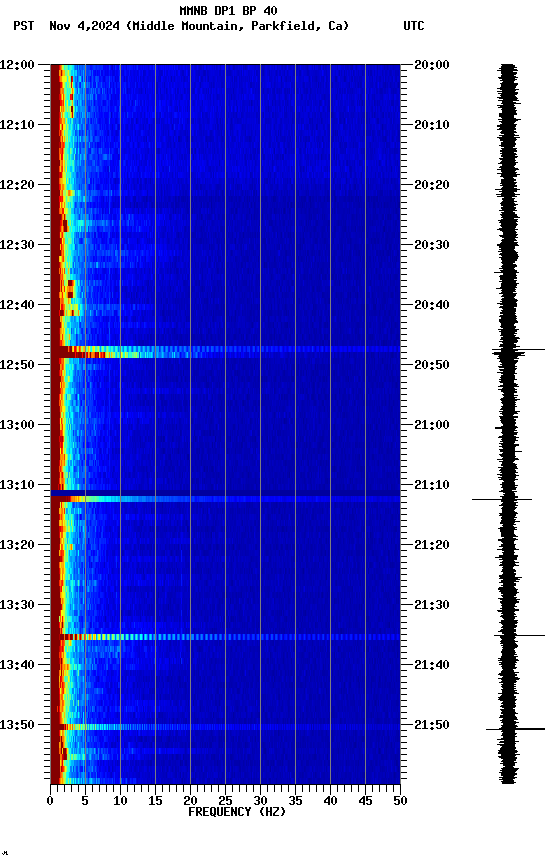This screenshot has width=552, height=864.
Task: Click the title text MMNB DP1 BP 40
Action: (x=228, y=10)
